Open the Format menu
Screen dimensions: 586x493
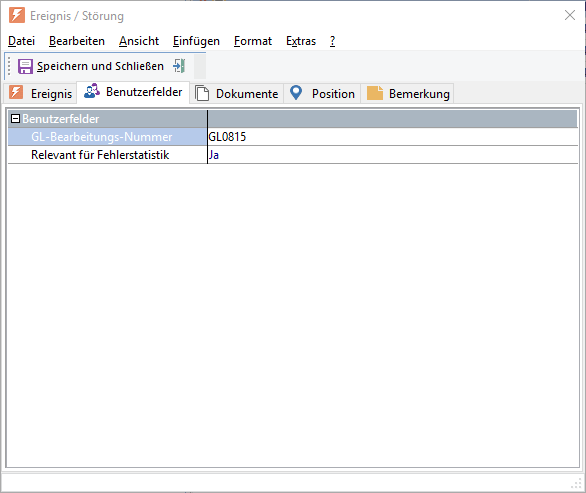[253, 41]
